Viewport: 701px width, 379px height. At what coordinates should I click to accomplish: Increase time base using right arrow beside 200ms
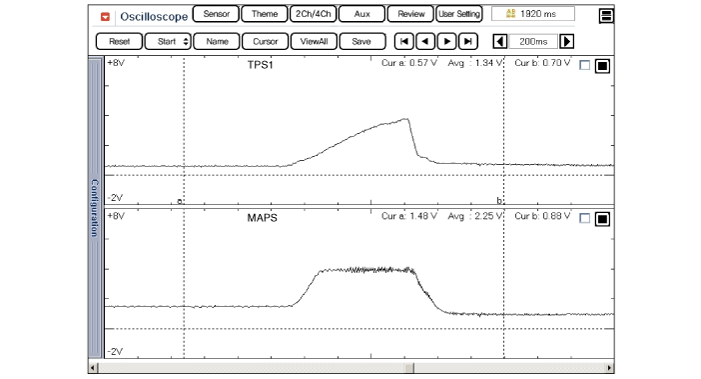(566, 42)
